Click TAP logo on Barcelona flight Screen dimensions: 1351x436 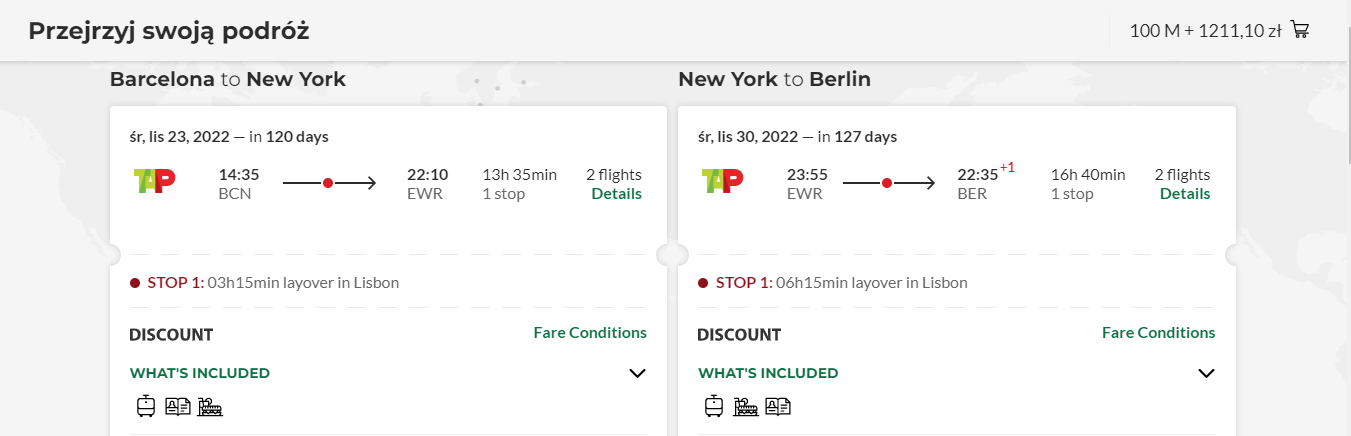[154, 181]
